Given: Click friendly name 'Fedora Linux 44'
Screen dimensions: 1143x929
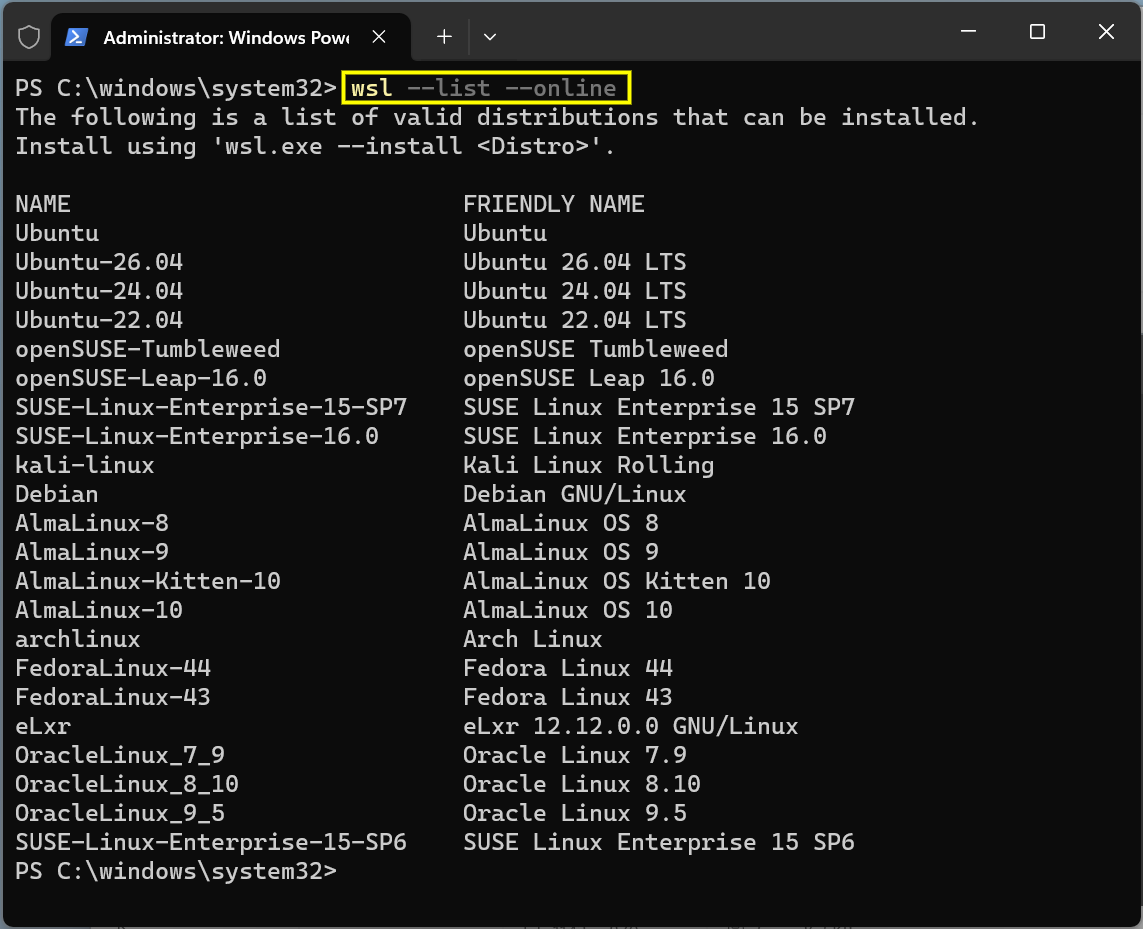Looking at the screenshot, I should (x=568, y=668).
